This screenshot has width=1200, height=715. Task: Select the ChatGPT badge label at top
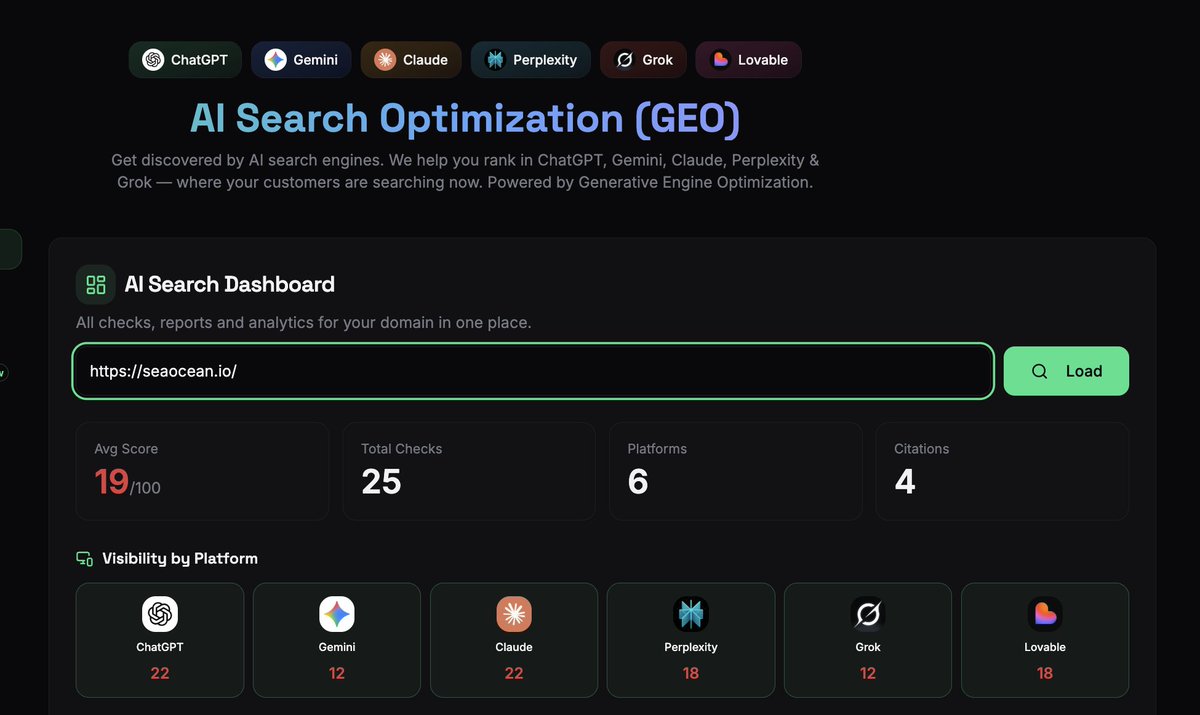click(x=199, y=60)
